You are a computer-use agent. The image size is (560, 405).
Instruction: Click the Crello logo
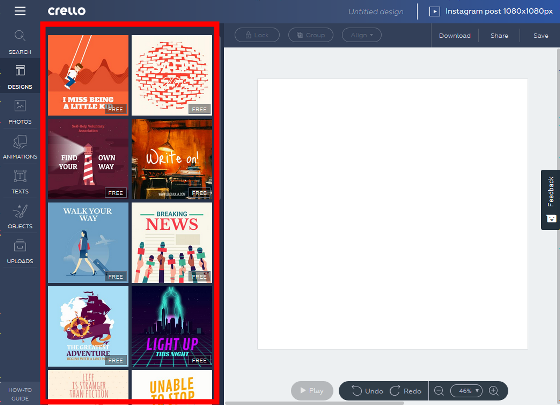(x=67, y=11)
